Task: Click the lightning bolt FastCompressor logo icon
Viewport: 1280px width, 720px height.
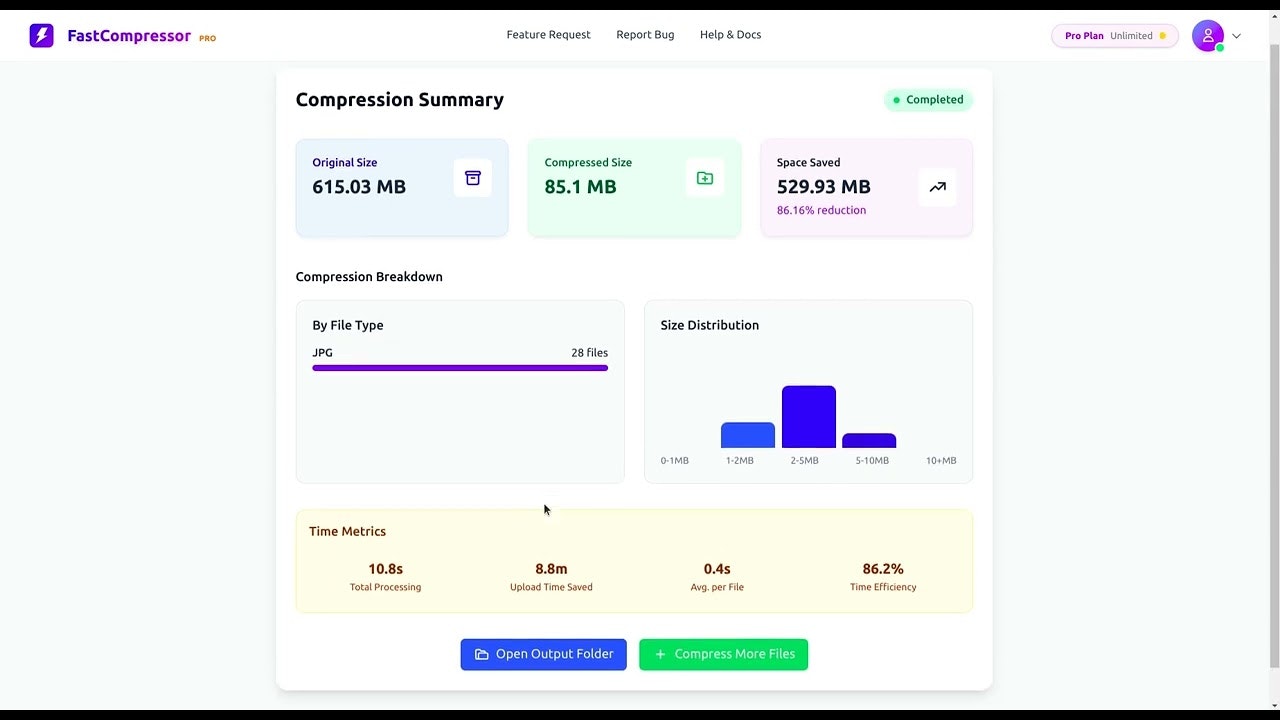Action: point(41,35)
